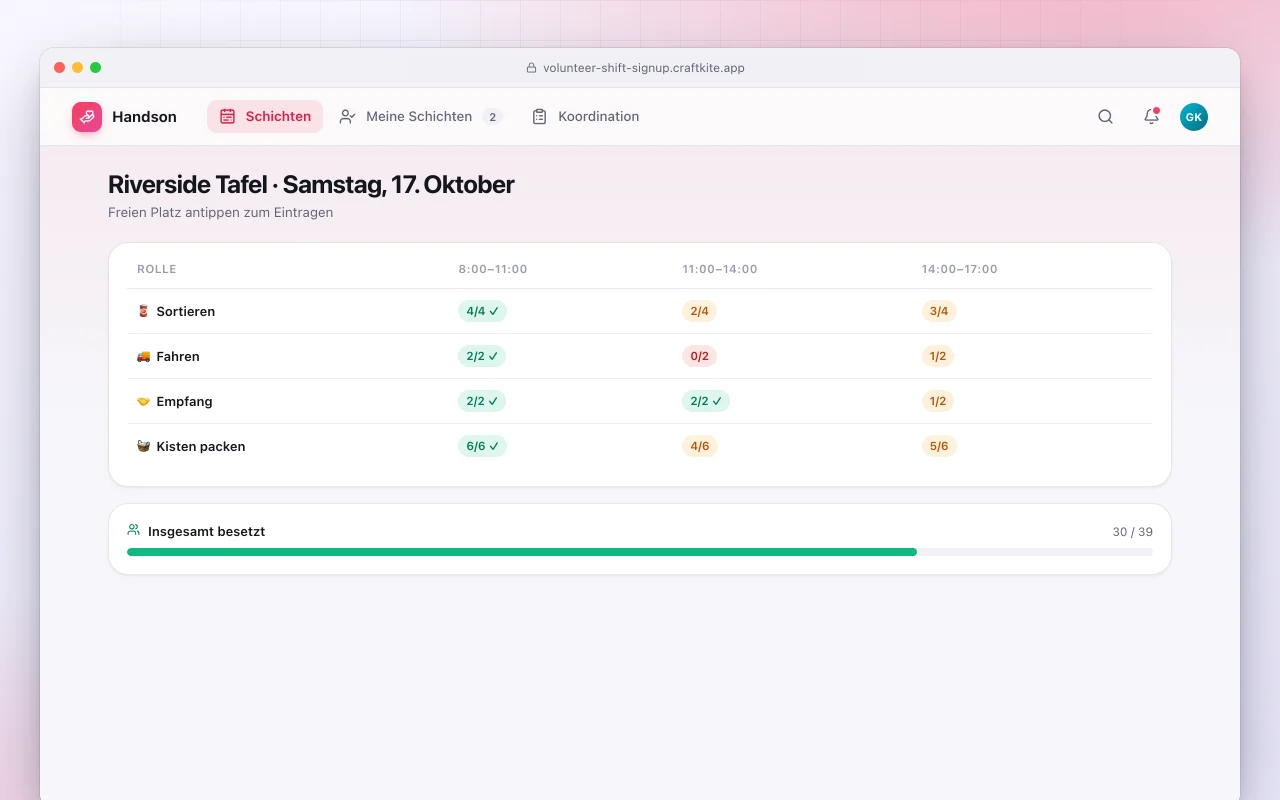Screen dimensions: 1280x800
Task: Choose Kisten packen 5/6 slot
Action: pos(939,446)
